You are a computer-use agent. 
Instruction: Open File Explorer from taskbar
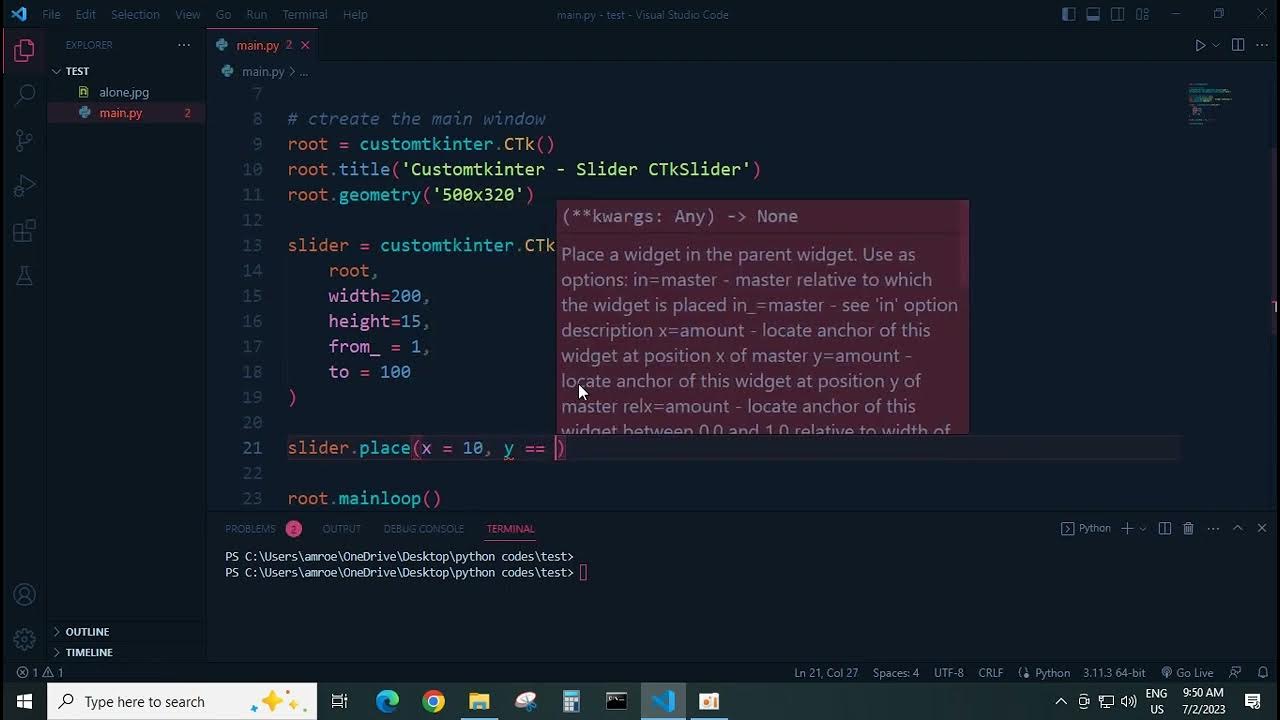pyautogui.click(x=479, y=701)
